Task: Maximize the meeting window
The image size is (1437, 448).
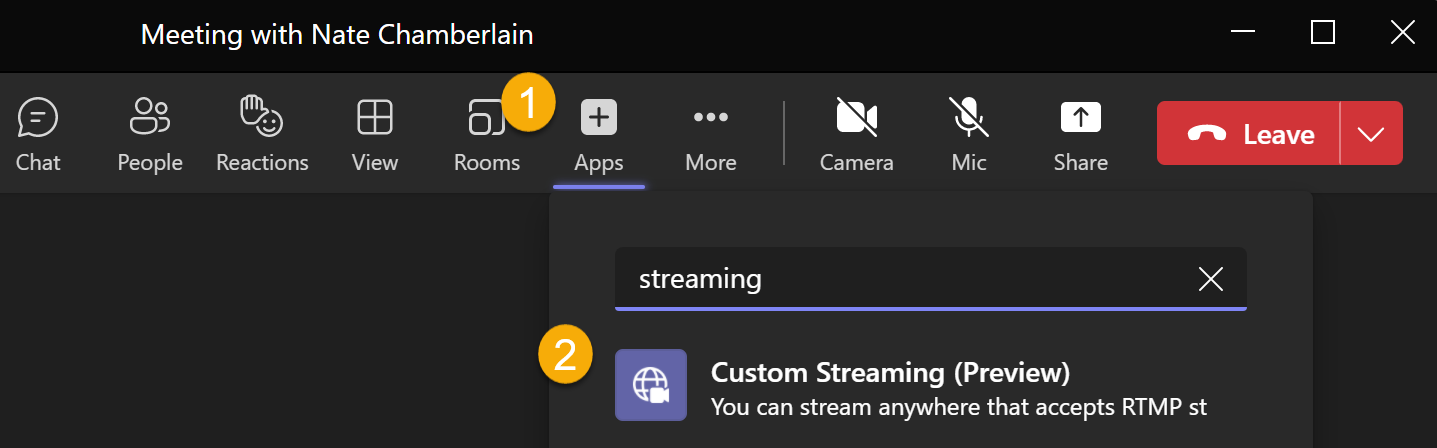Action: coord(1323,33)
